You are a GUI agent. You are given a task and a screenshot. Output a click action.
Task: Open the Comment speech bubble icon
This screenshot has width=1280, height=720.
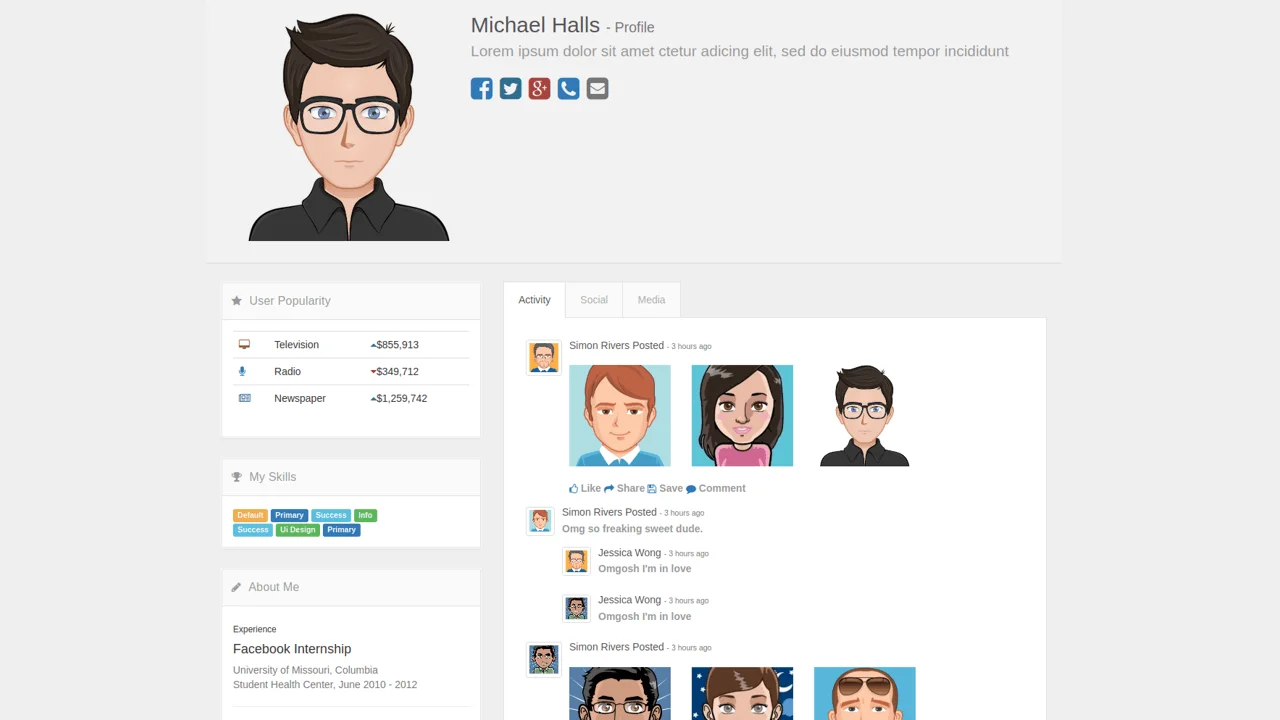pyautogui.click(x=716, y=488)
